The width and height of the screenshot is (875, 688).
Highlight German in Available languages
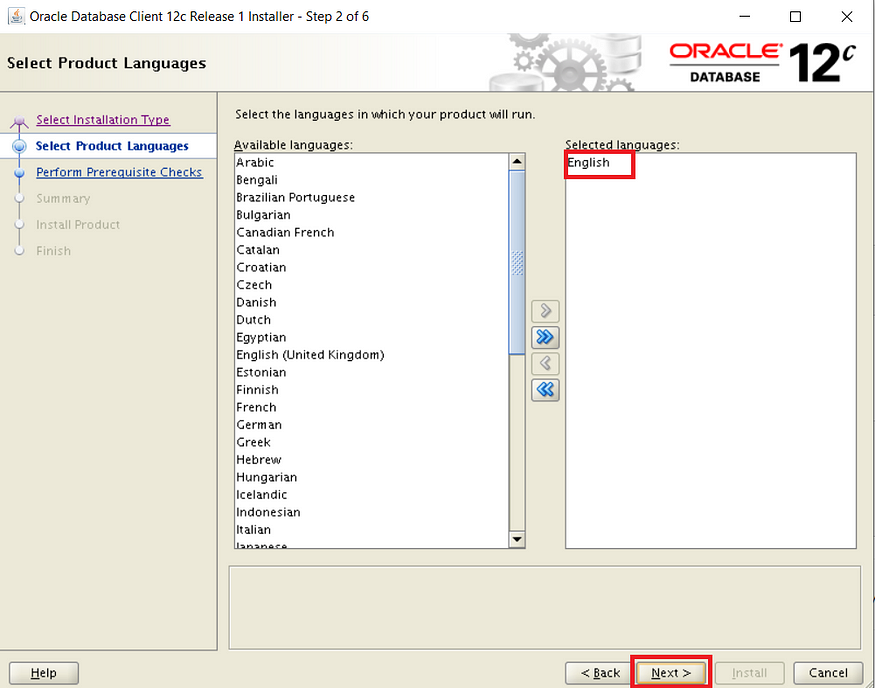[372, 425]
